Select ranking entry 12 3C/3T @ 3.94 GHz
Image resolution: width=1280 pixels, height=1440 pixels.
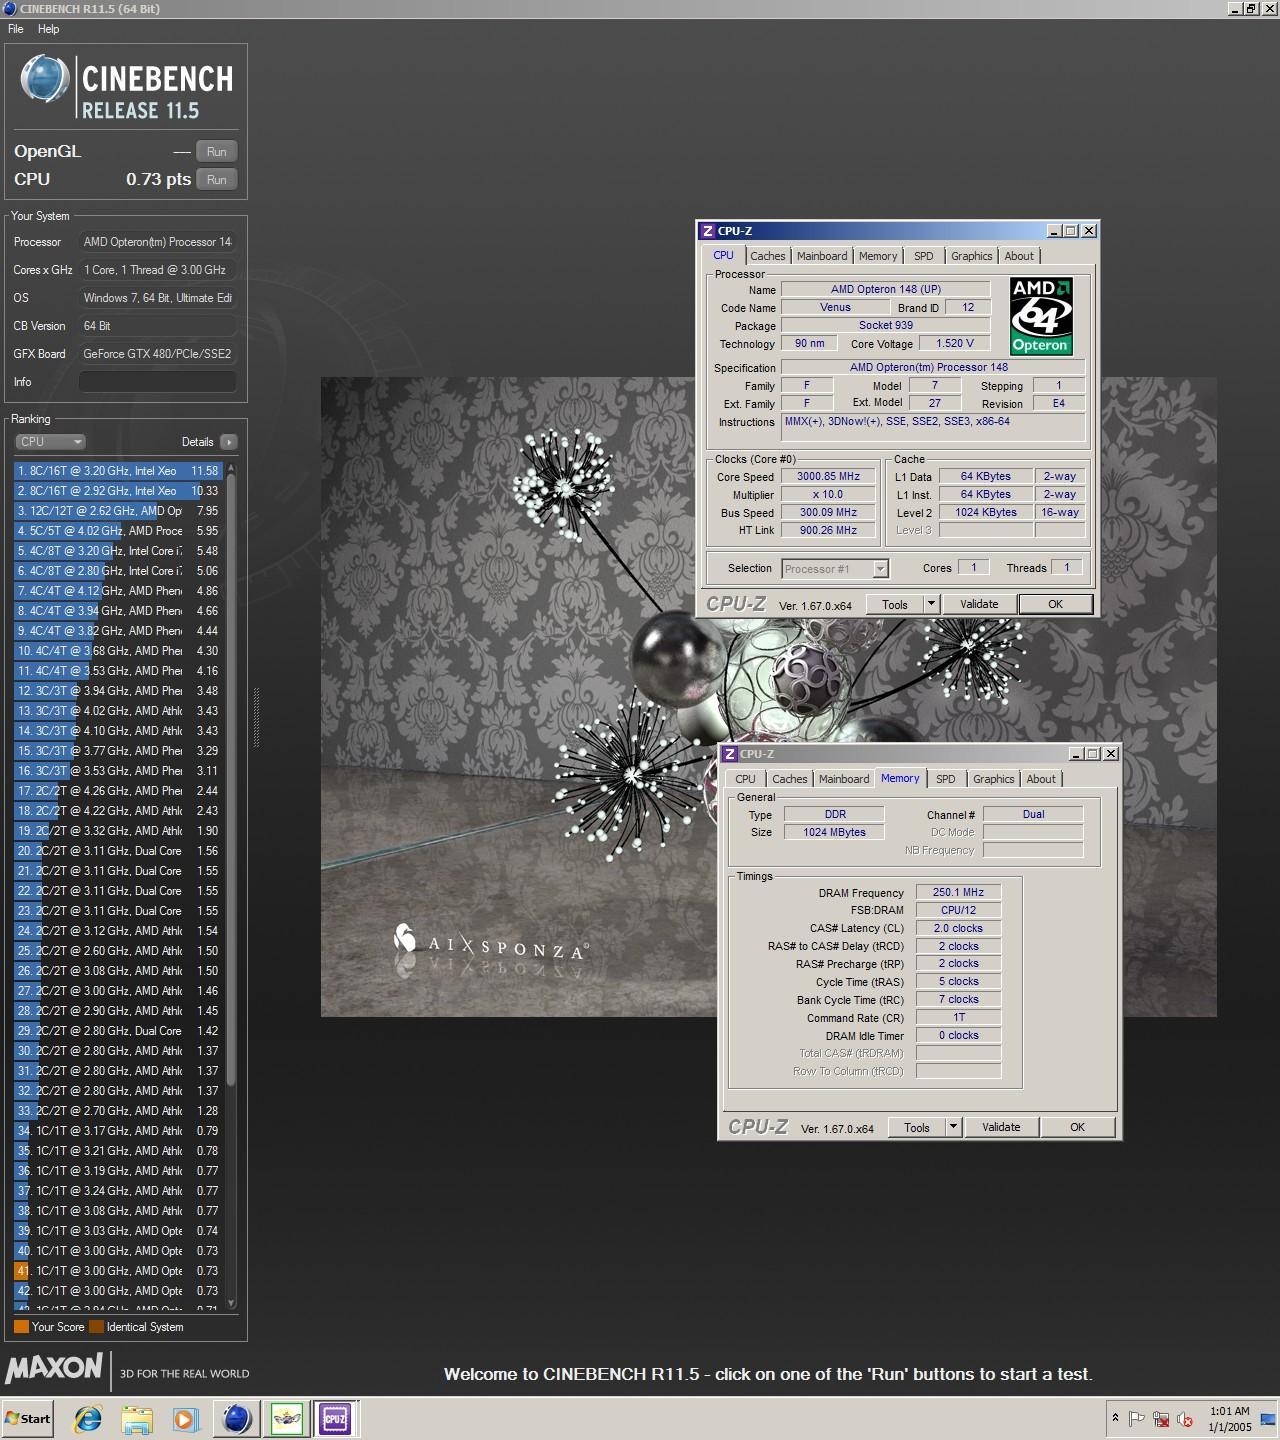(x=118, y=690)
